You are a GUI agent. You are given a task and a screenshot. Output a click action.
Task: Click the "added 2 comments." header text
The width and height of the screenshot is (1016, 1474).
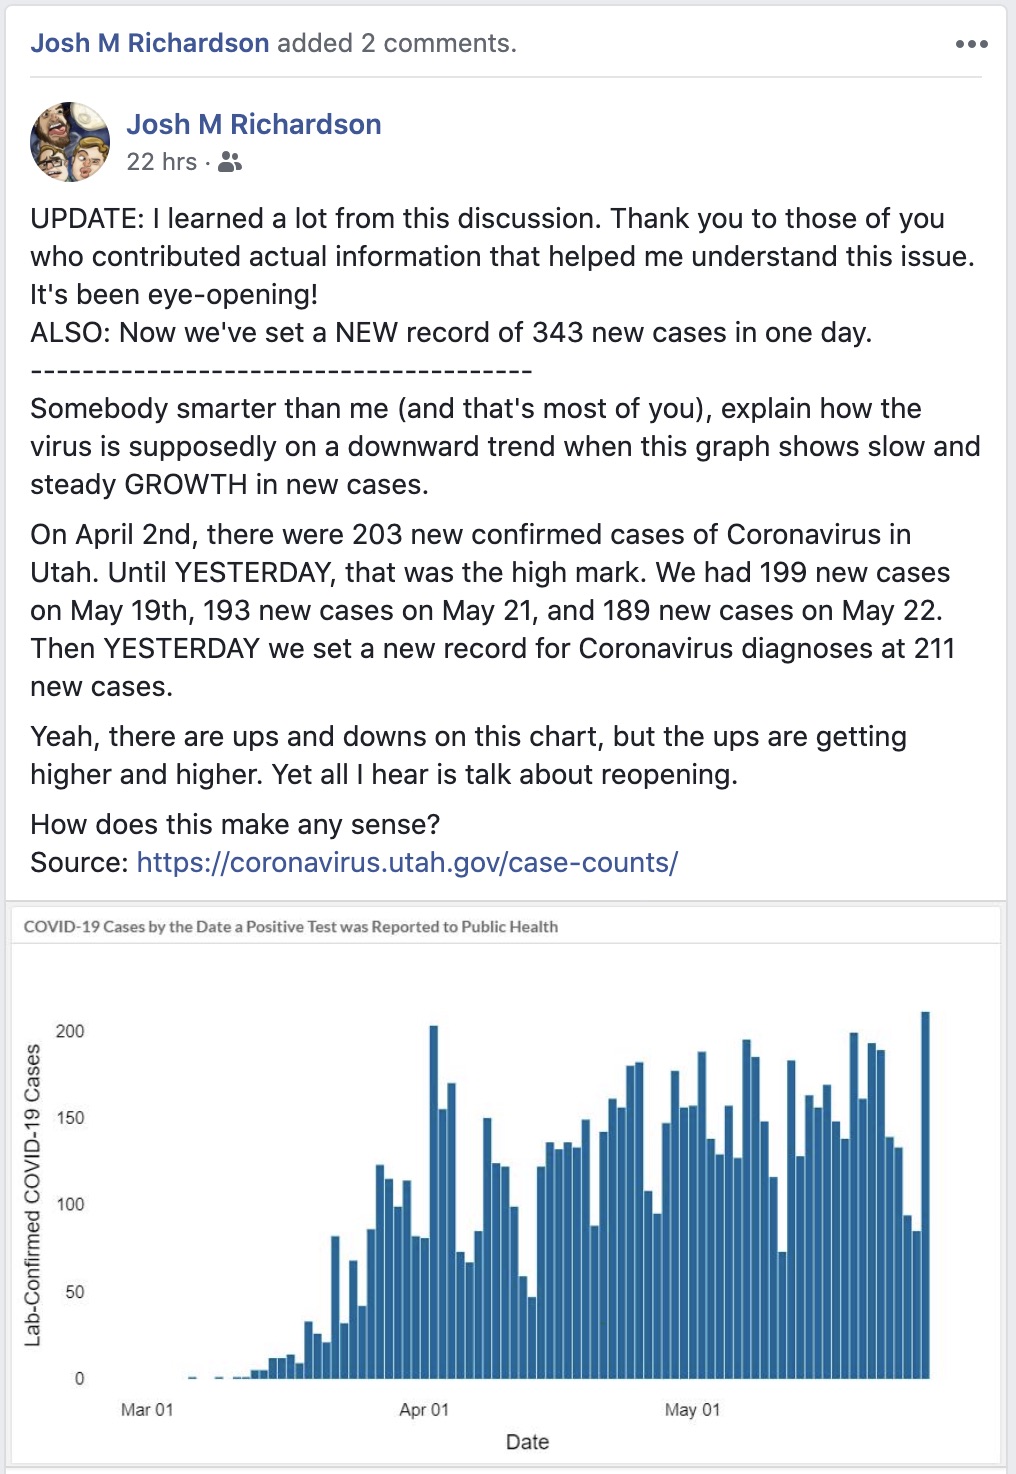(397, 43)
